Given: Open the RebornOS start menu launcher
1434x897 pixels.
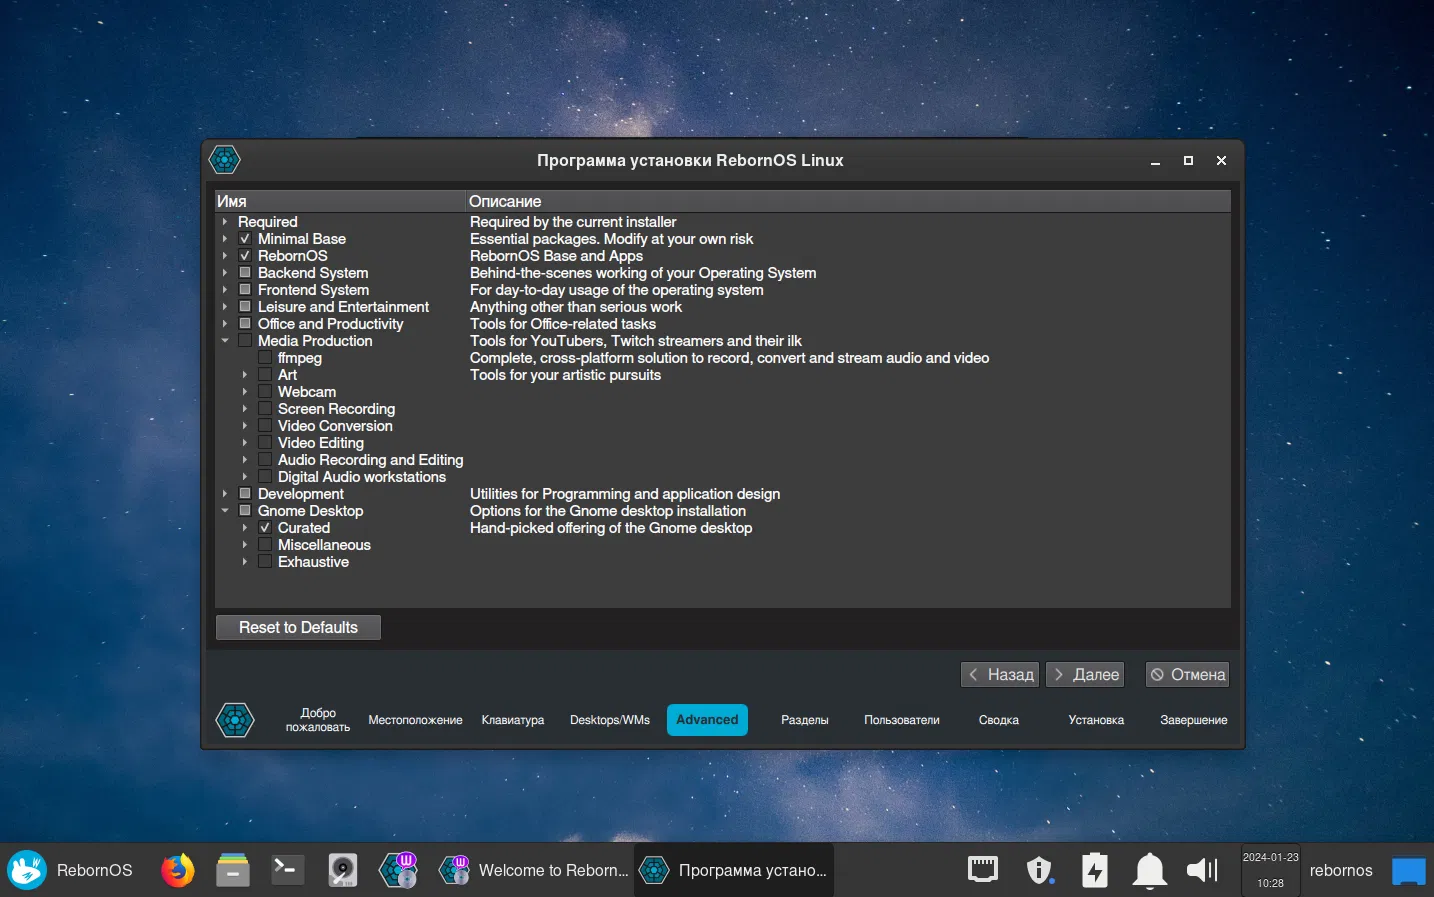Looking at the screenshot, I should (x=70, y=870).
